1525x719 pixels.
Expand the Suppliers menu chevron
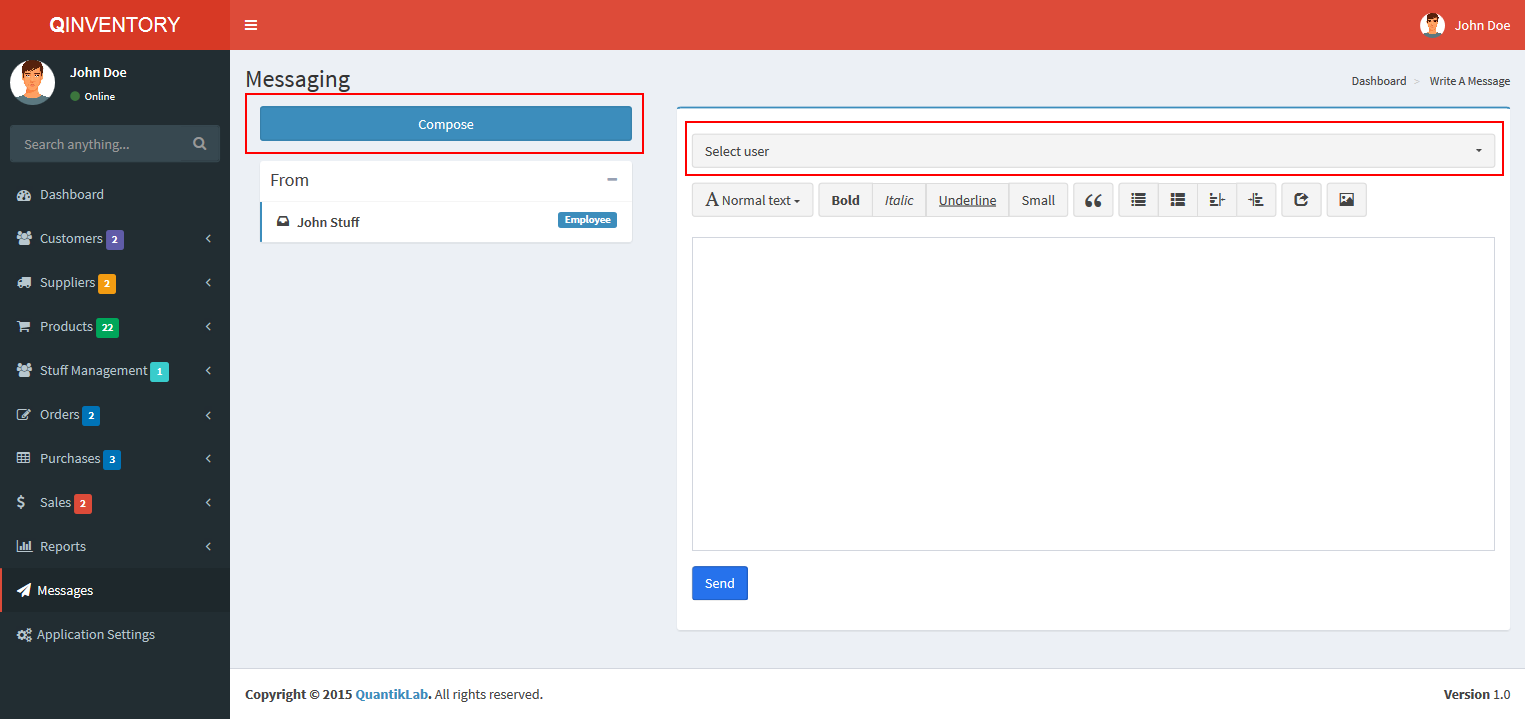208,283
